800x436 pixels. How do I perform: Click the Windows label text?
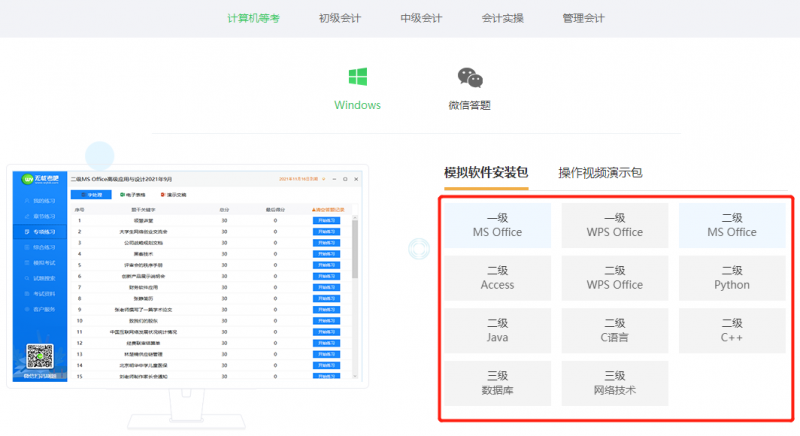tap(358, 105)
